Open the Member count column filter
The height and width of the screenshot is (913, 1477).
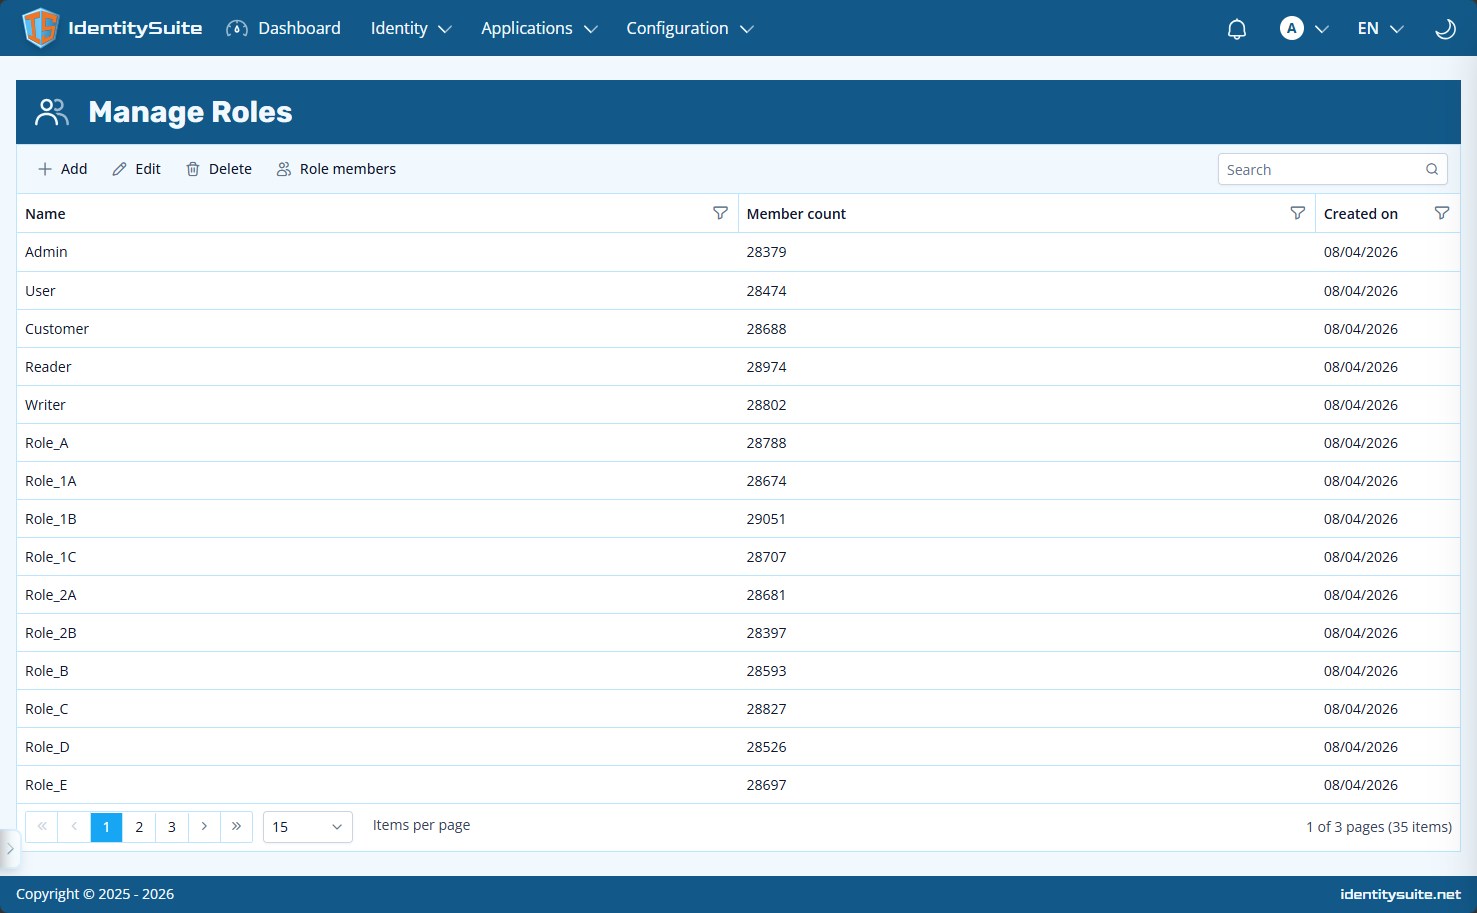coord(1297,213)
